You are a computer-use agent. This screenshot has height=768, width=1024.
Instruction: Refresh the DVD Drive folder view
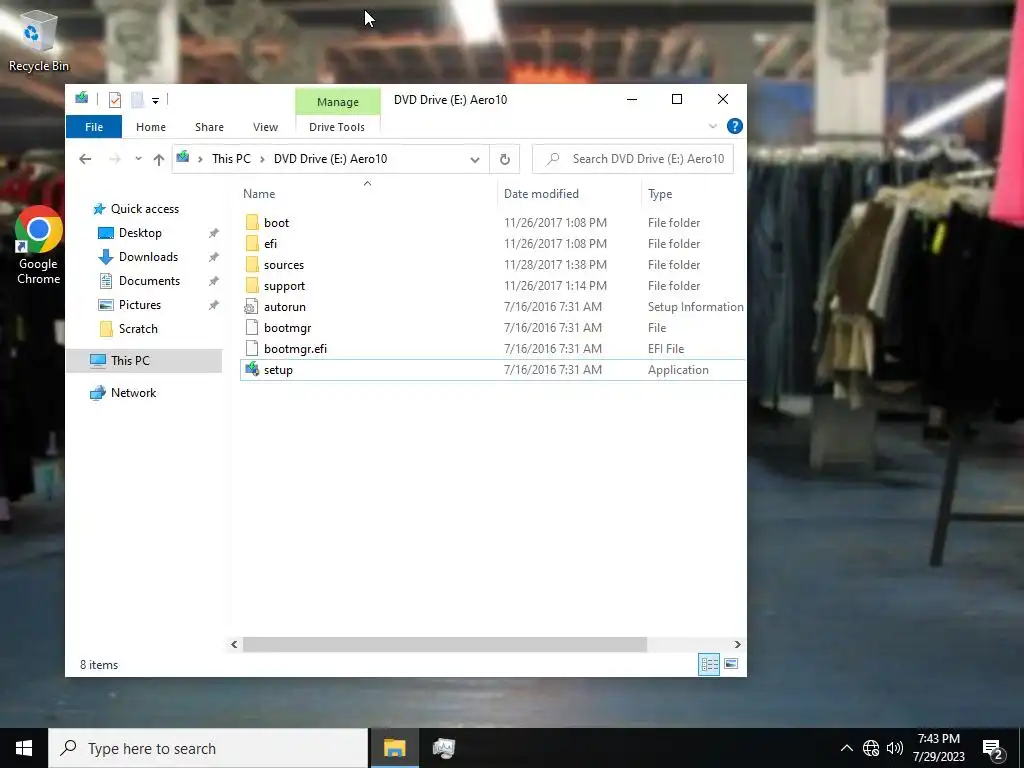[x=505, y=159]
